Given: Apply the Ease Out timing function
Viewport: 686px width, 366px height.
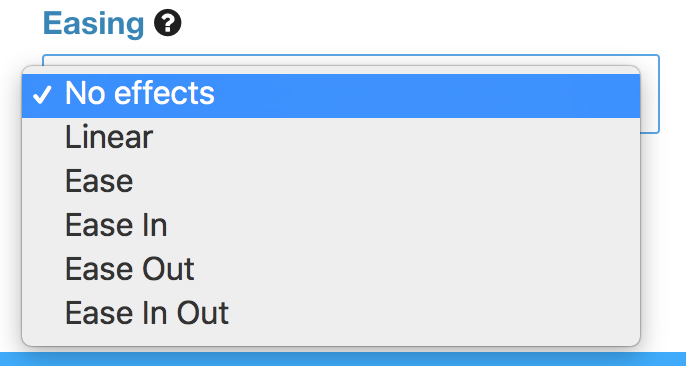Looking at the screenshot, I should pos(331,269).
